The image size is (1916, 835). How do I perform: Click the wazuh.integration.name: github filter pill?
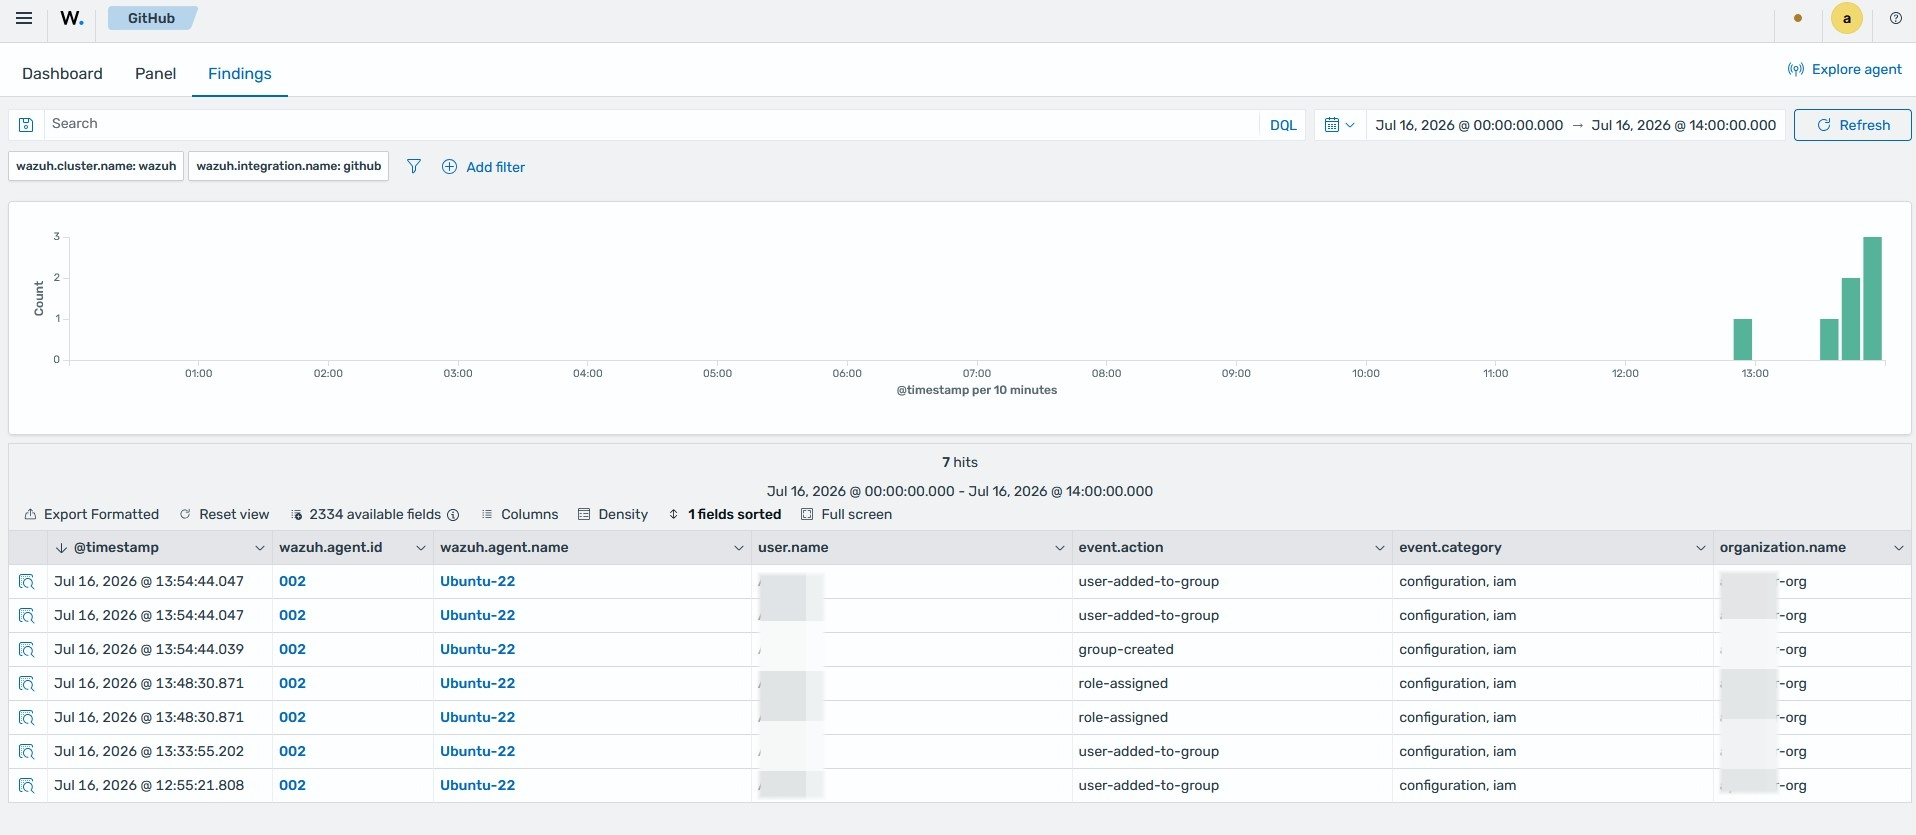click(289, 166)
